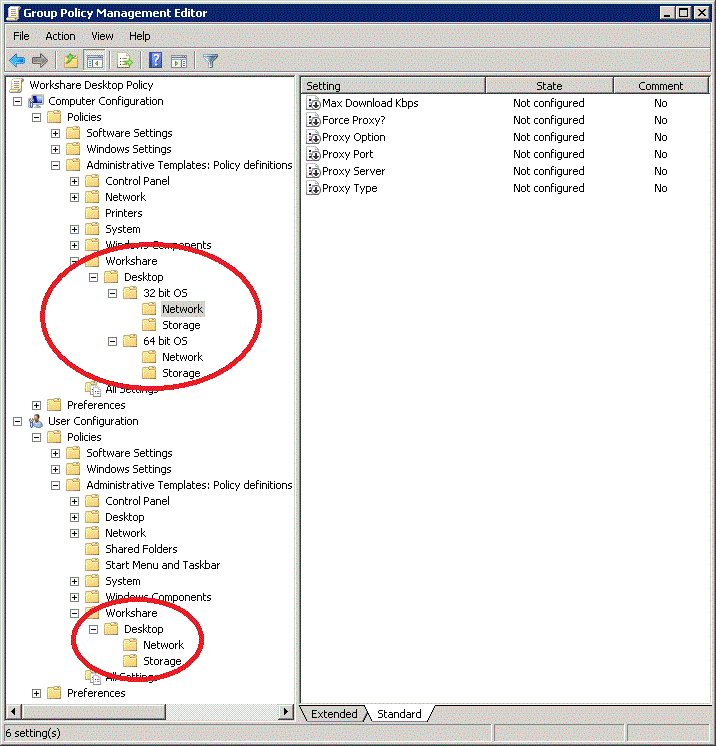The width and height of the screenshot is (716, 746).
Task: Click the tree pane right scroll arrow
Action: click(x=285, y=712)
